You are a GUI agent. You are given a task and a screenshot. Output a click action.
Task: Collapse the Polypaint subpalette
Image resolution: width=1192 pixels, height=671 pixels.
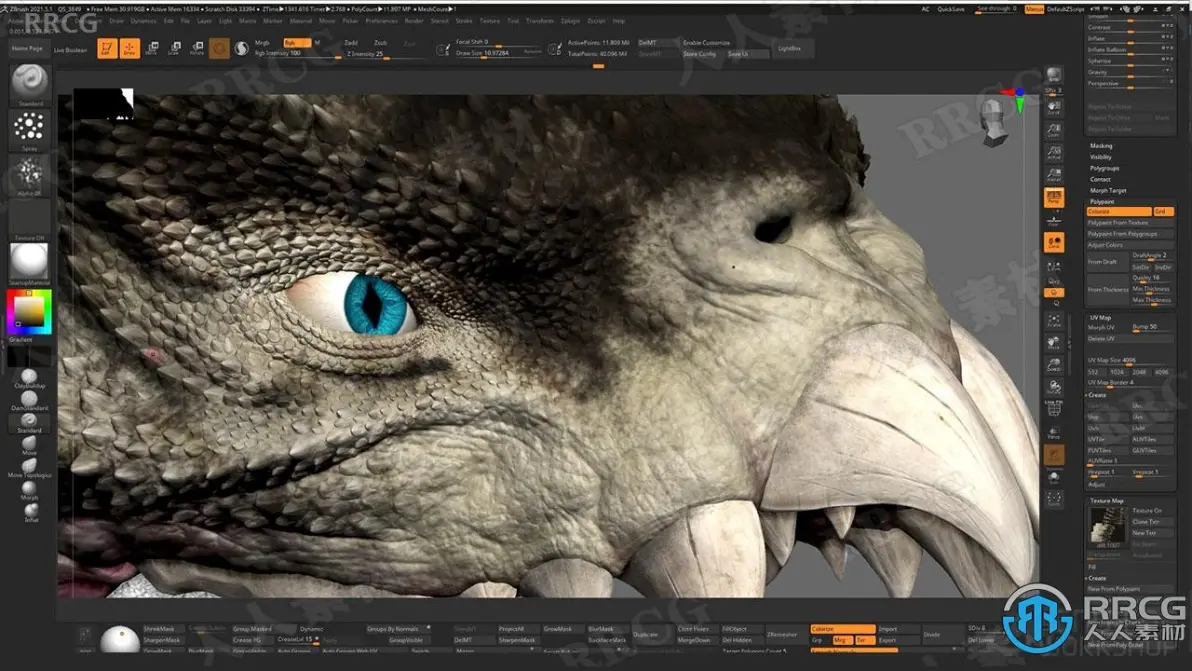1102,201
